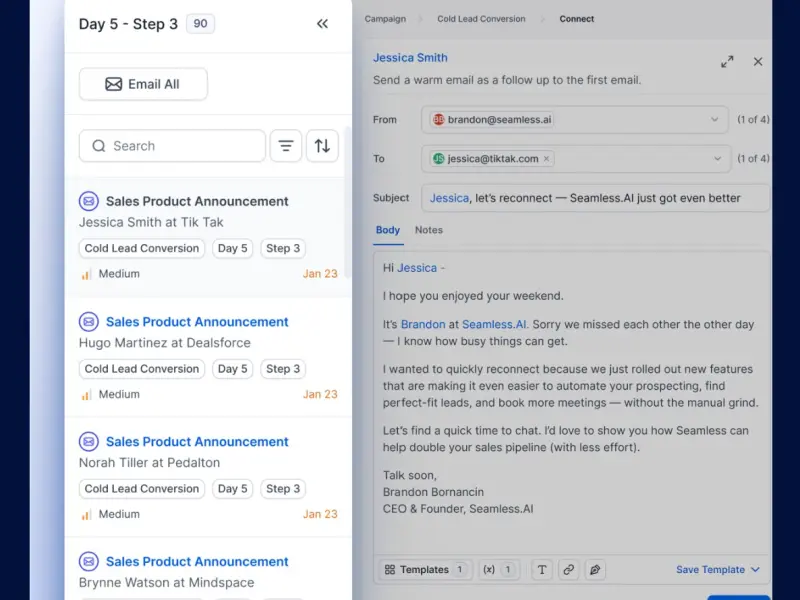Collapse the Day 5 - Step 3 panel
Image resolution: width=800 pixels, height=600 pixels.
click(x=322, y=24)
